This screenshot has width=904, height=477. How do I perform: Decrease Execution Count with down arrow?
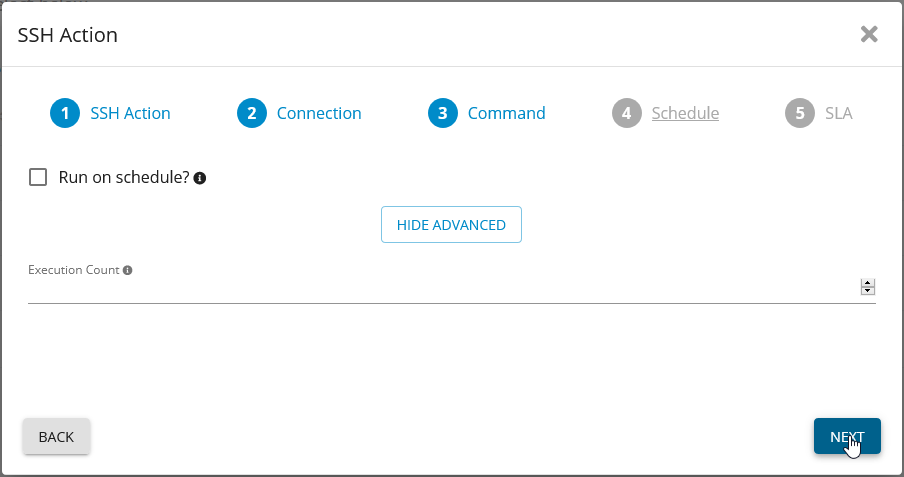coord(867,291)
